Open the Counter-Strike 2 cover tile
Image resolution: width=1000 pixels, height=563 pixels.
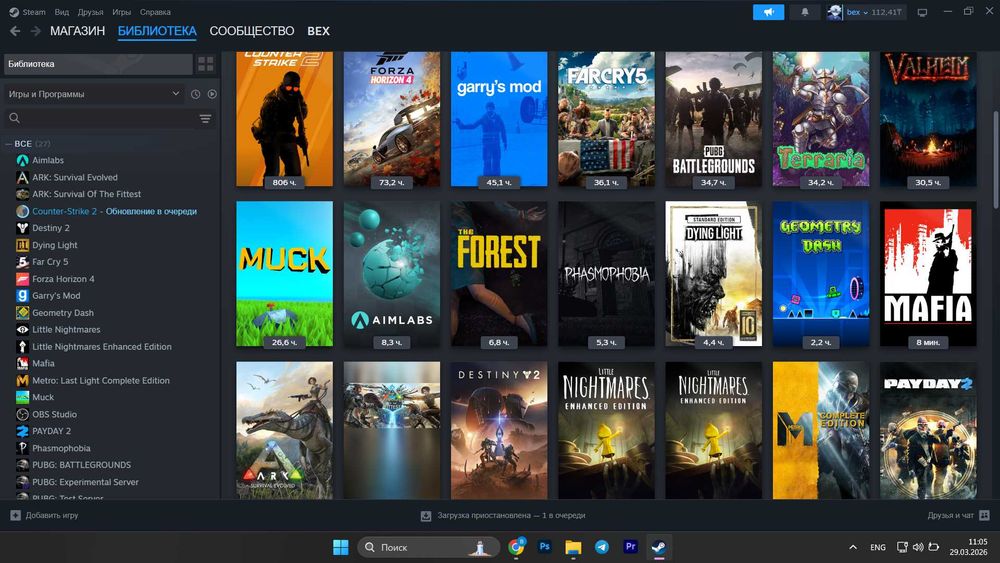[x=284, y=119]
